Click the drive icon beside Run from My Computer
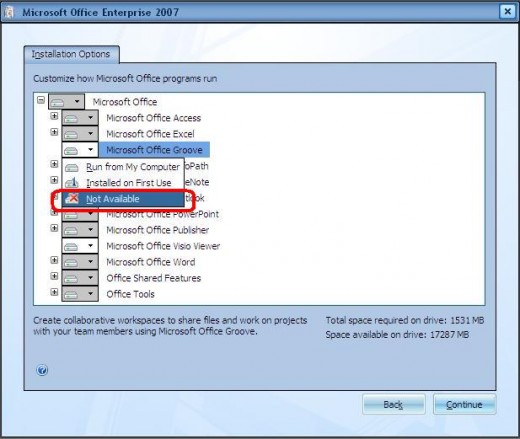 (x=72, y=167)
